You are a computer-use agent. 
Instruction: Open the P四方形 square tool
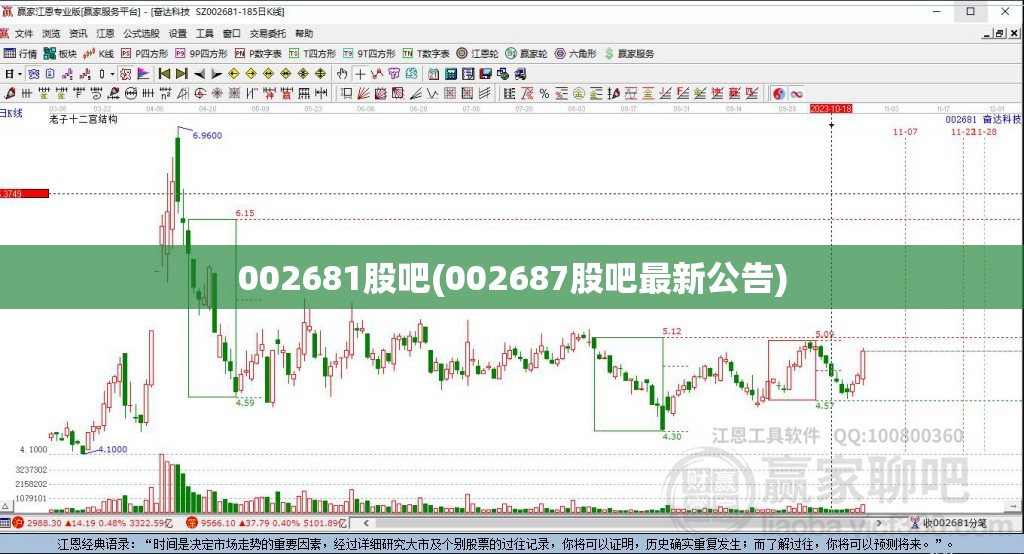coord(144,54)
